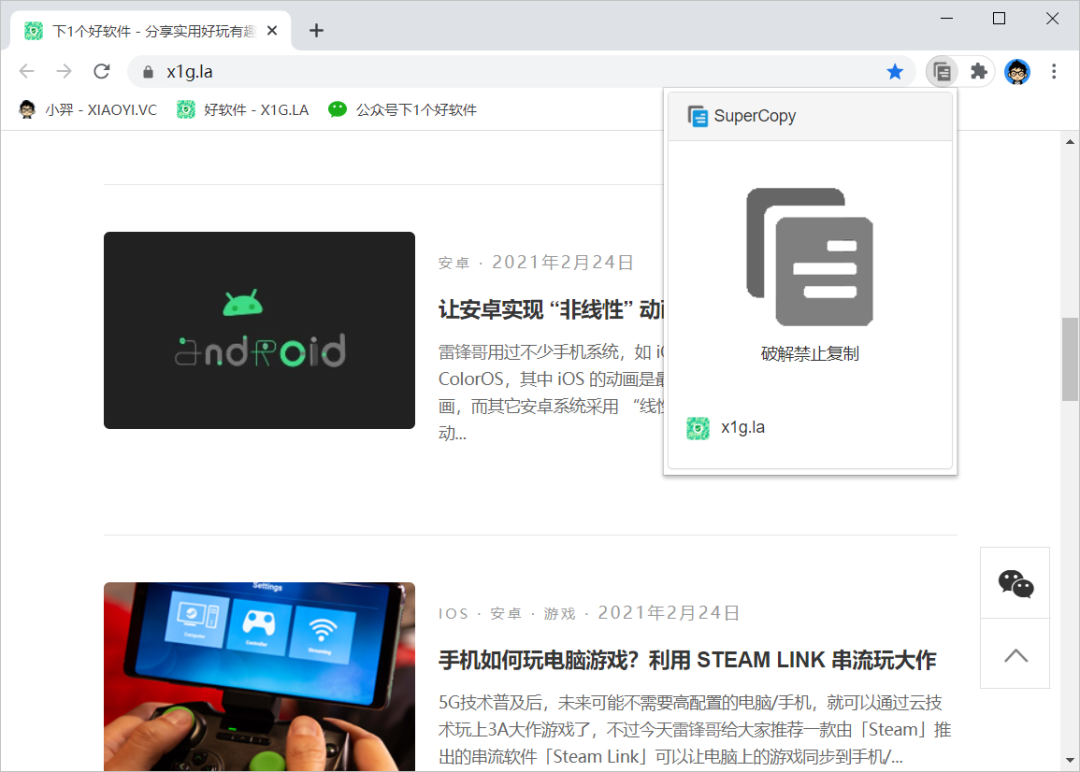The image size is (1080, 772).
Task: Reload the page with refresh icon
Action: [102, 71]
